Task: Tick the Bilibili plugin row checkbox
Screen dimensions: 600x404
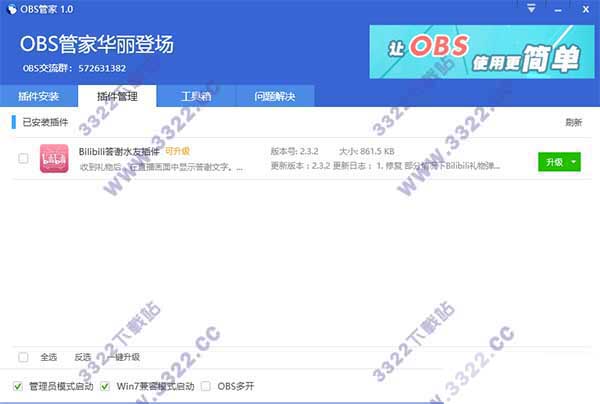Action: coord(23,158)
